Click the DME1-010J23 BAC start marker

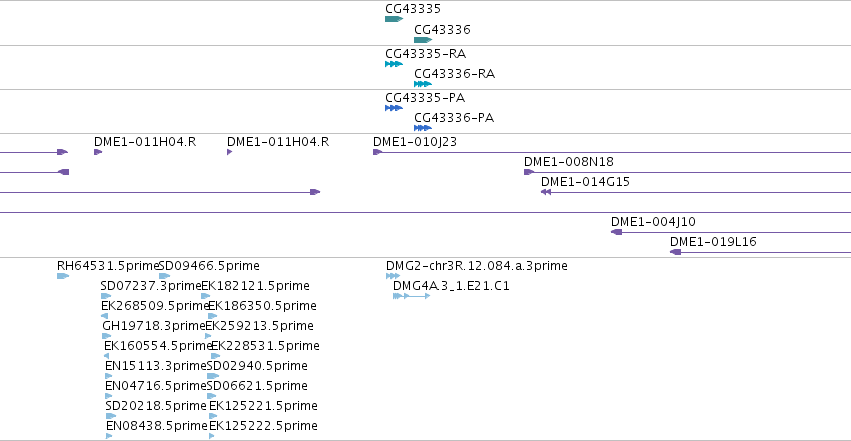377,152
